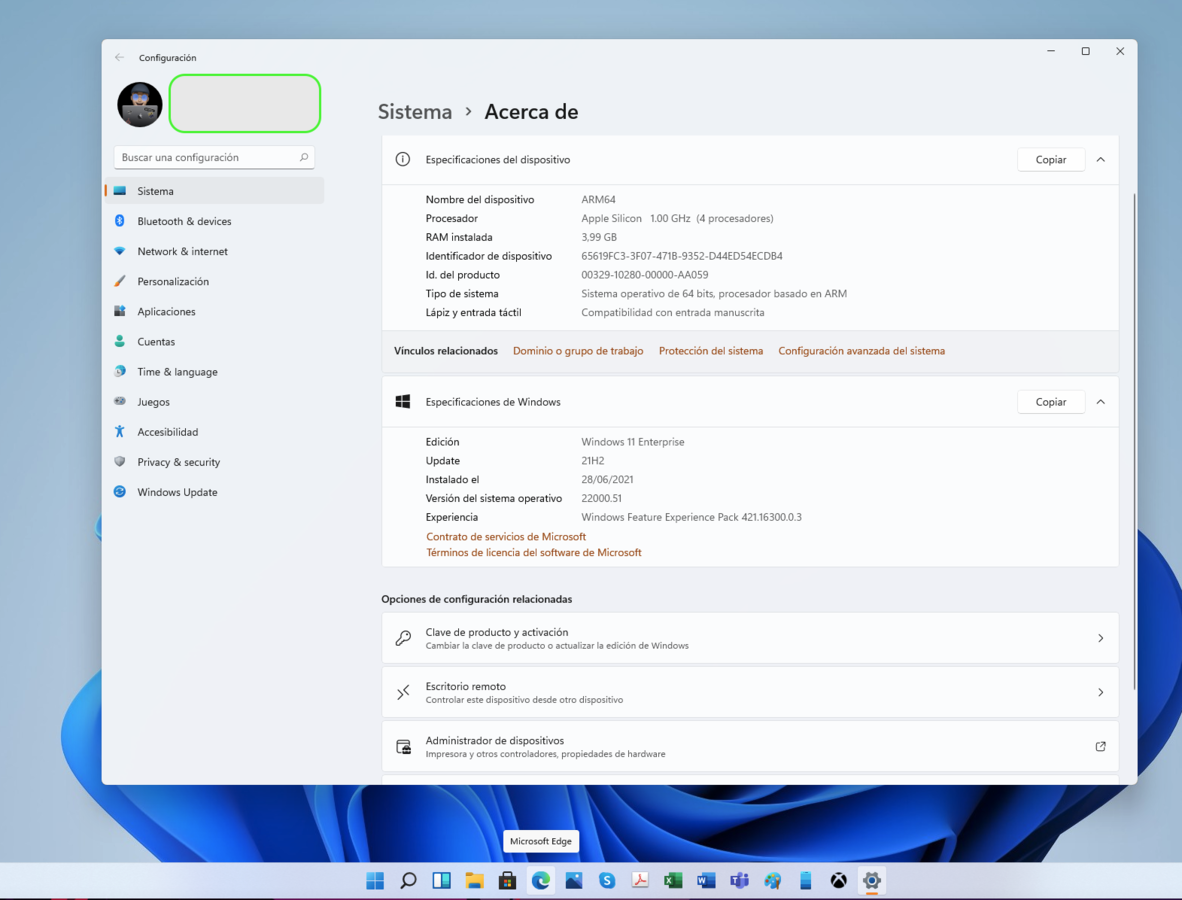Open Bluetooth & devices settings
The height and width of the screenshot is (900, 1182).
coord(214,221)
